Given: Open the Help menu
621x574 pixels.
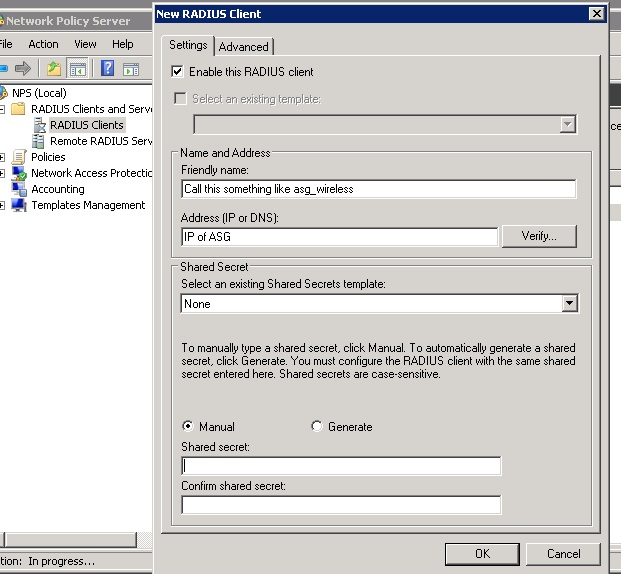Looking at the screenshot, I should pos(122,44).
